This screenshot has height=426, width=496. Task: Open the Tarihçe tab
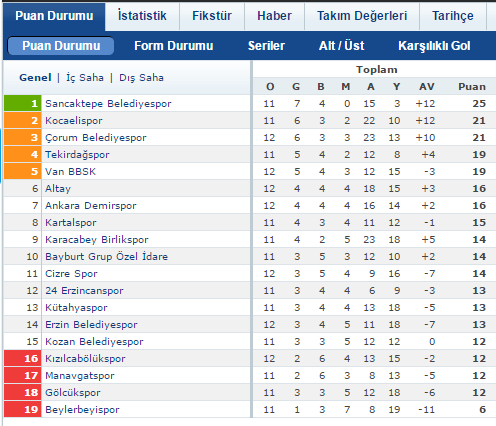point(453,16)
